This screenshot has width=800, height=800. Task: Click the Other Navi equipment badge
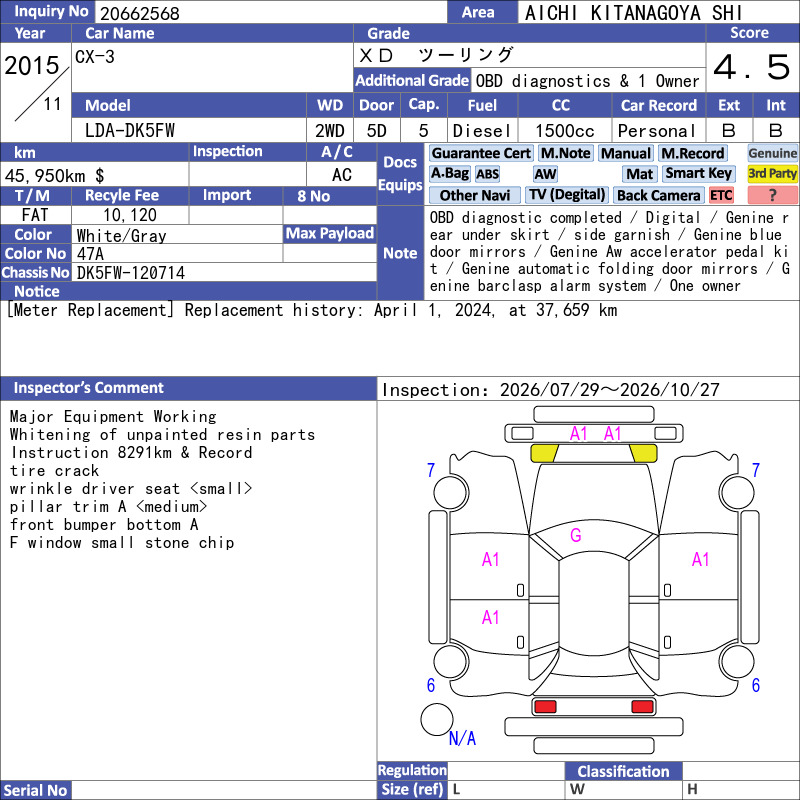click(474, 195)
